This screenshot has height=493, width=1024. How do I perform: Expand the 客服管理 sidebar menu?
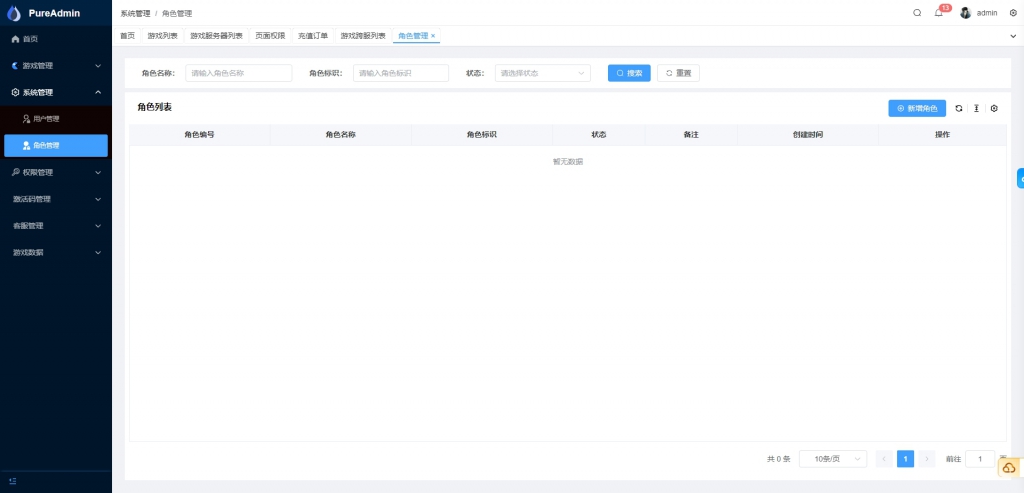[x=56, y=226]
